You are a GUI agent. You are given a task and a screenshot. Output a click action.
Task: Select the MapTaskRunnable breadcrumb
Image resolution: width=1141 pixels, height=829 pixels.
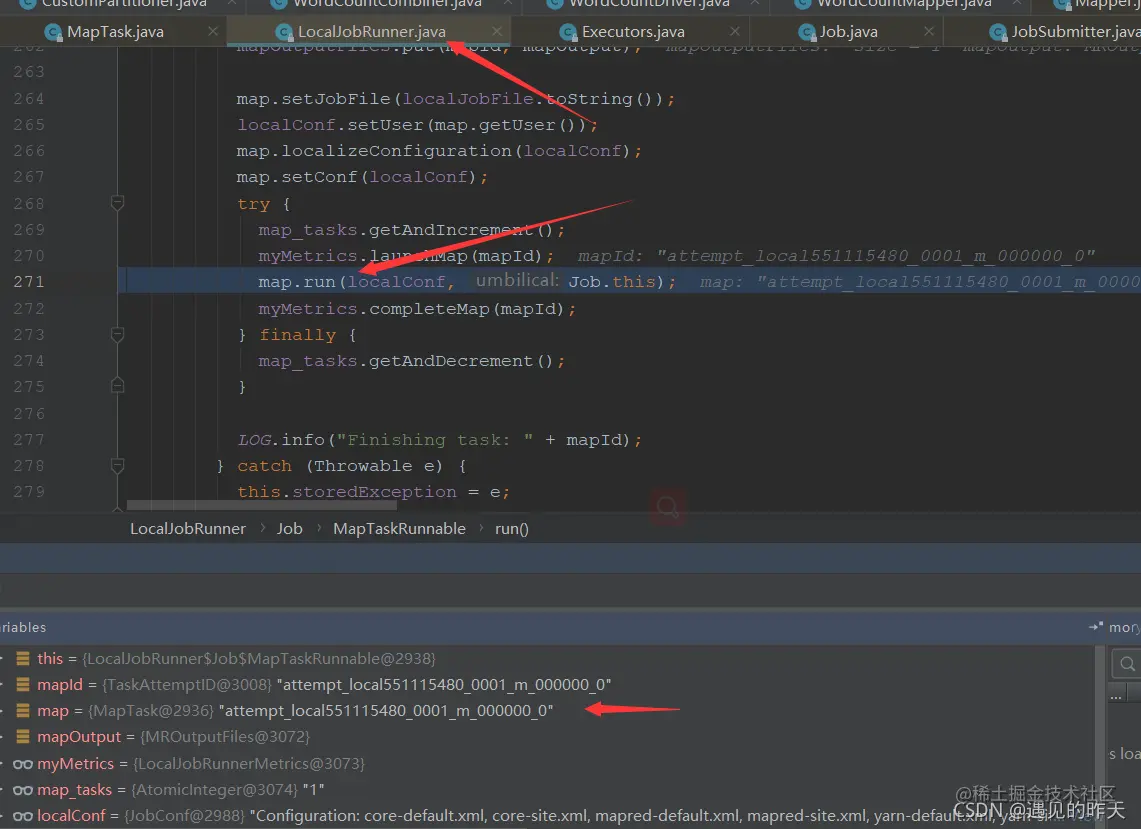[399, 529]
